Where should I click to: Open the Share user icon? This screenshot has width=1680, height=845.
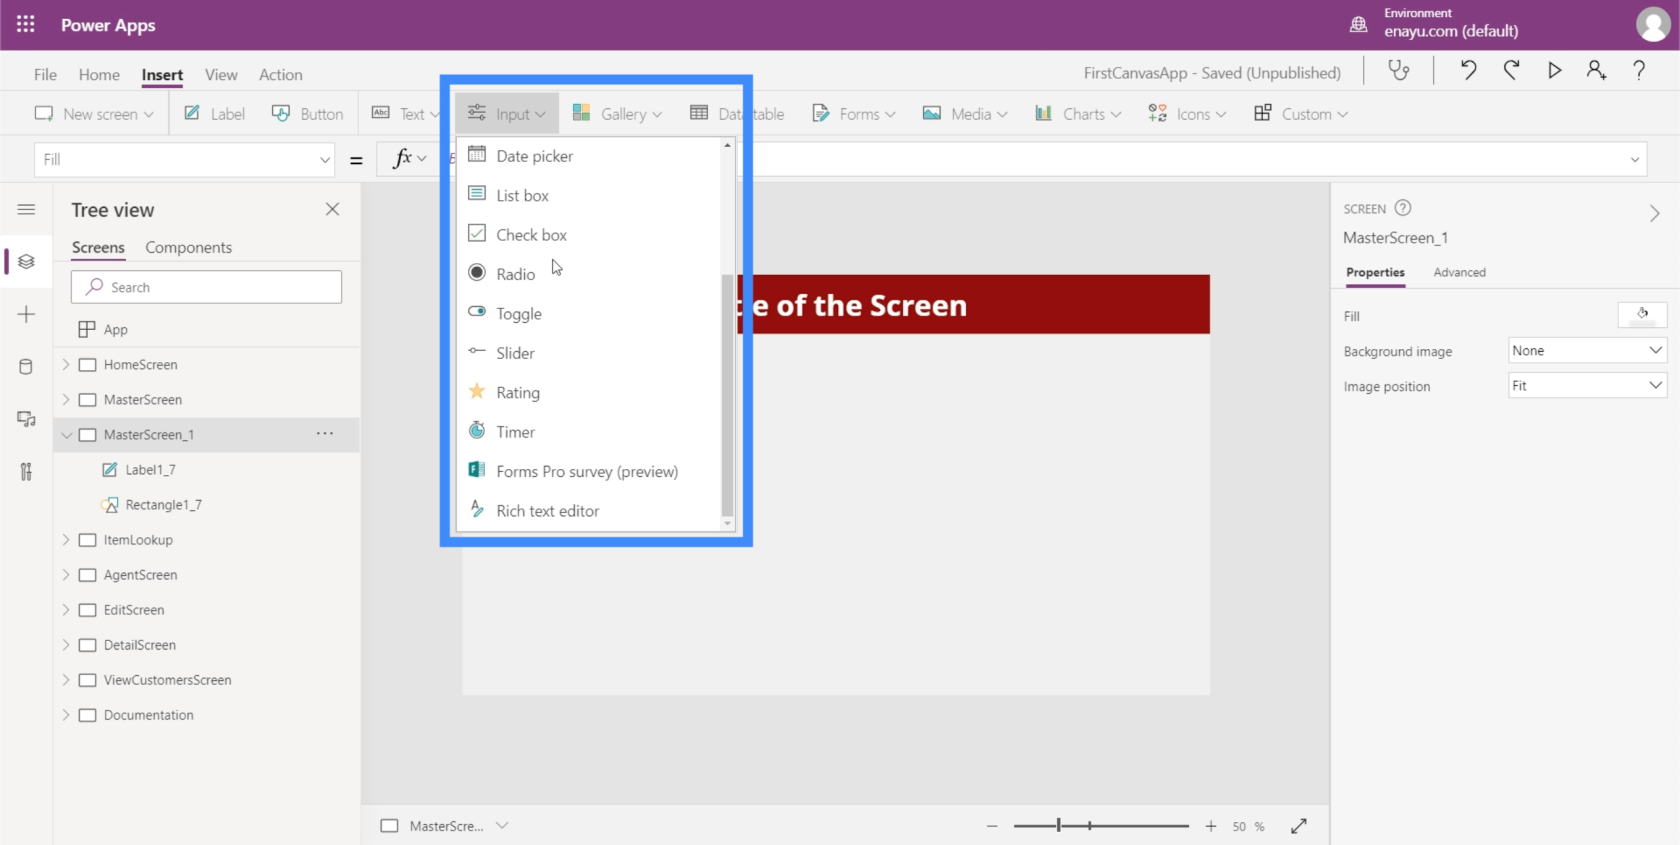click(1596, 70)
